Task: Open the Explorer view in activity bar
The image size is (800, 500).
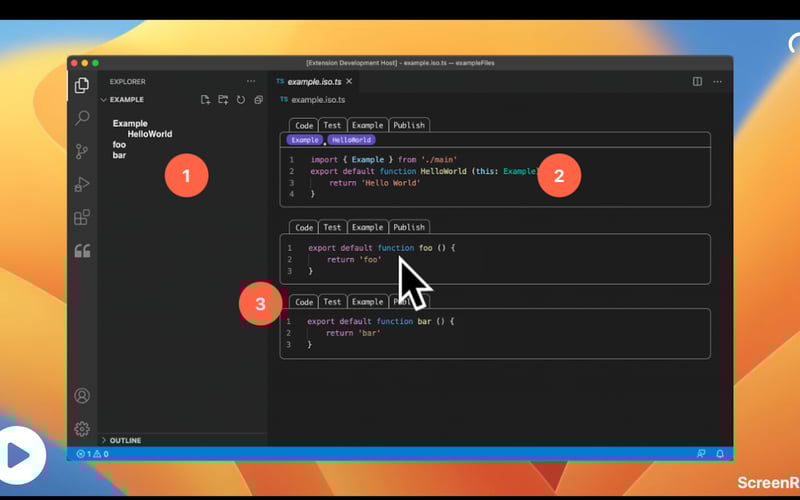Action: 82,85
